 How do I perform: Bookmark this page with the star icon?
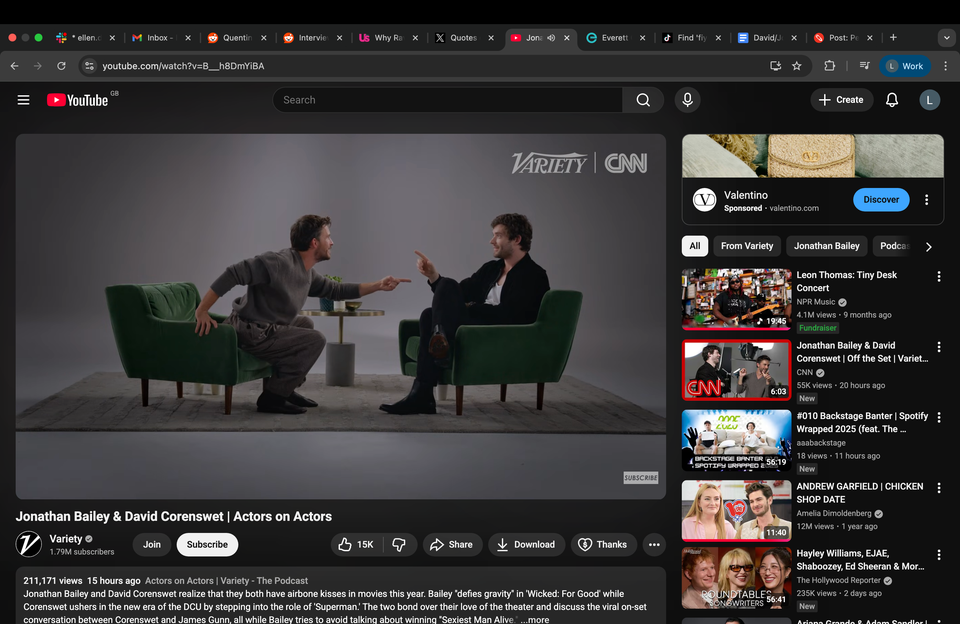click(795, 67)
